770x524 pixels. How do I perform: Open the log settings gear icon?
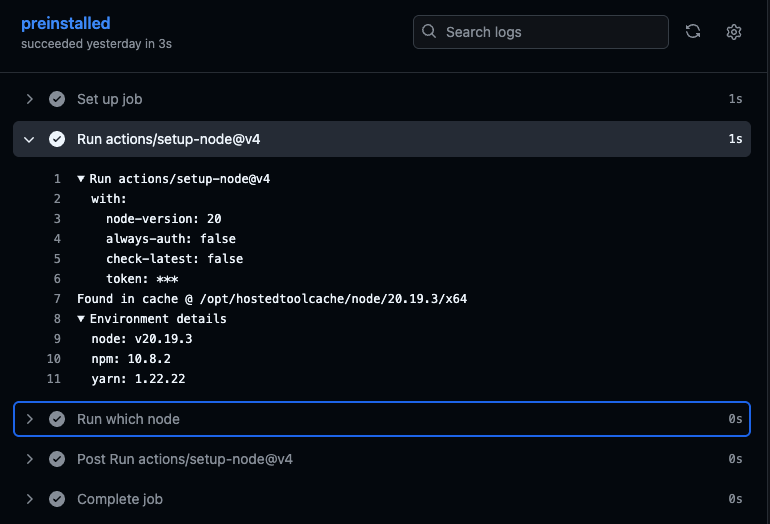pyautogui.click(x=734, y=32)
